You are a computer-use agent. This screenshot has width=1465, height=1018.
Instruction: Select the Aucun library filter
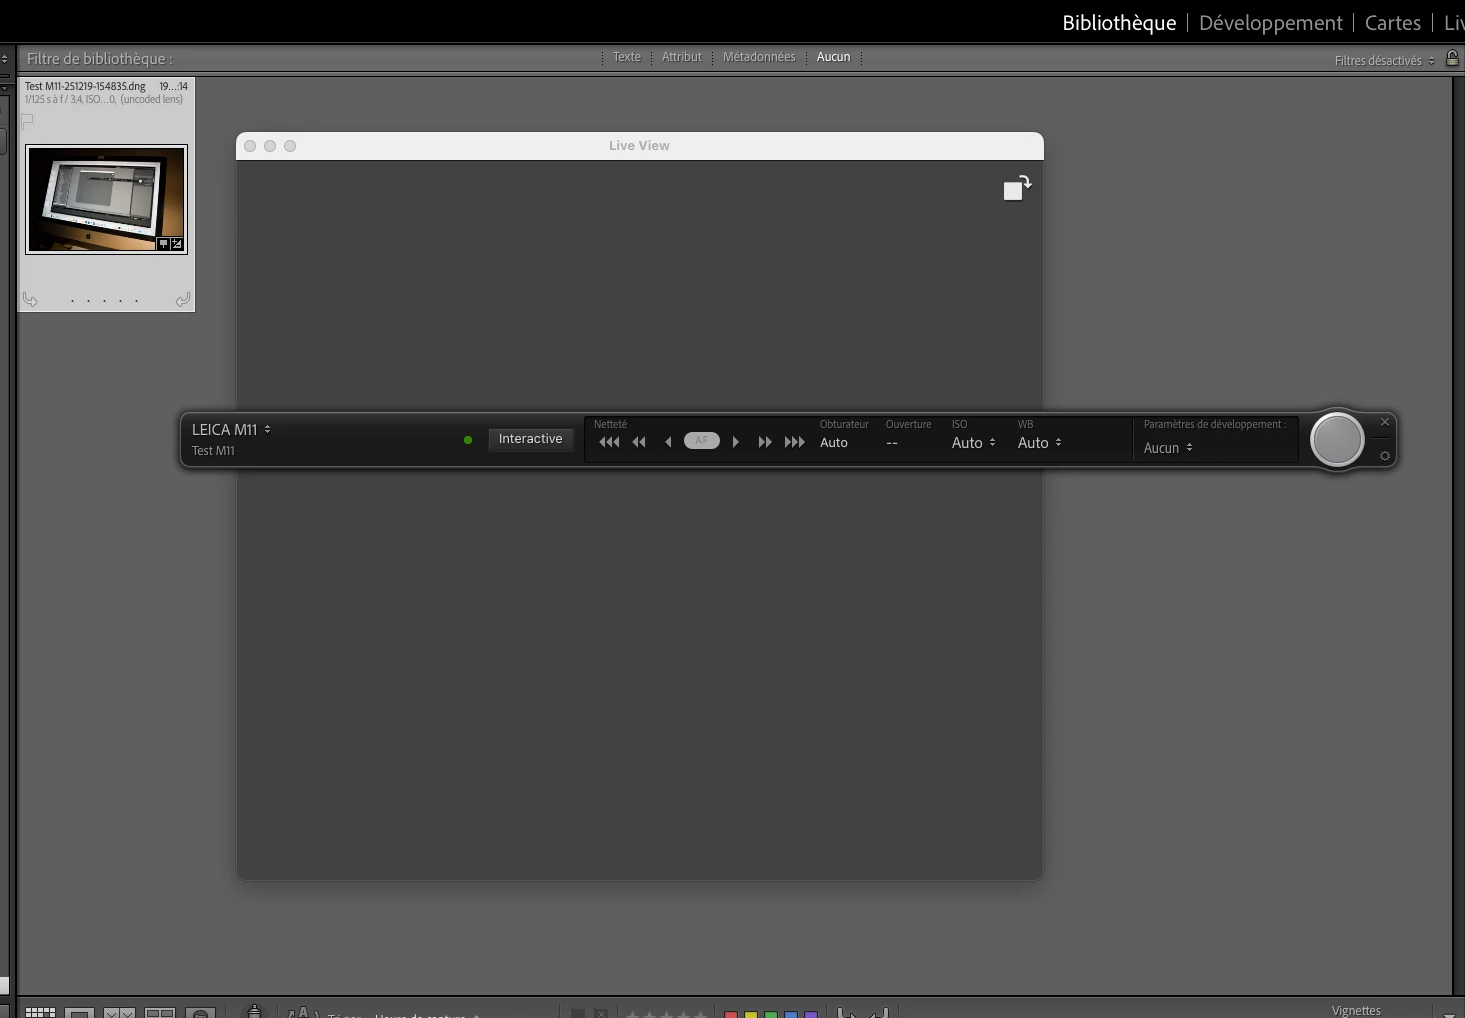pos(833,57)
